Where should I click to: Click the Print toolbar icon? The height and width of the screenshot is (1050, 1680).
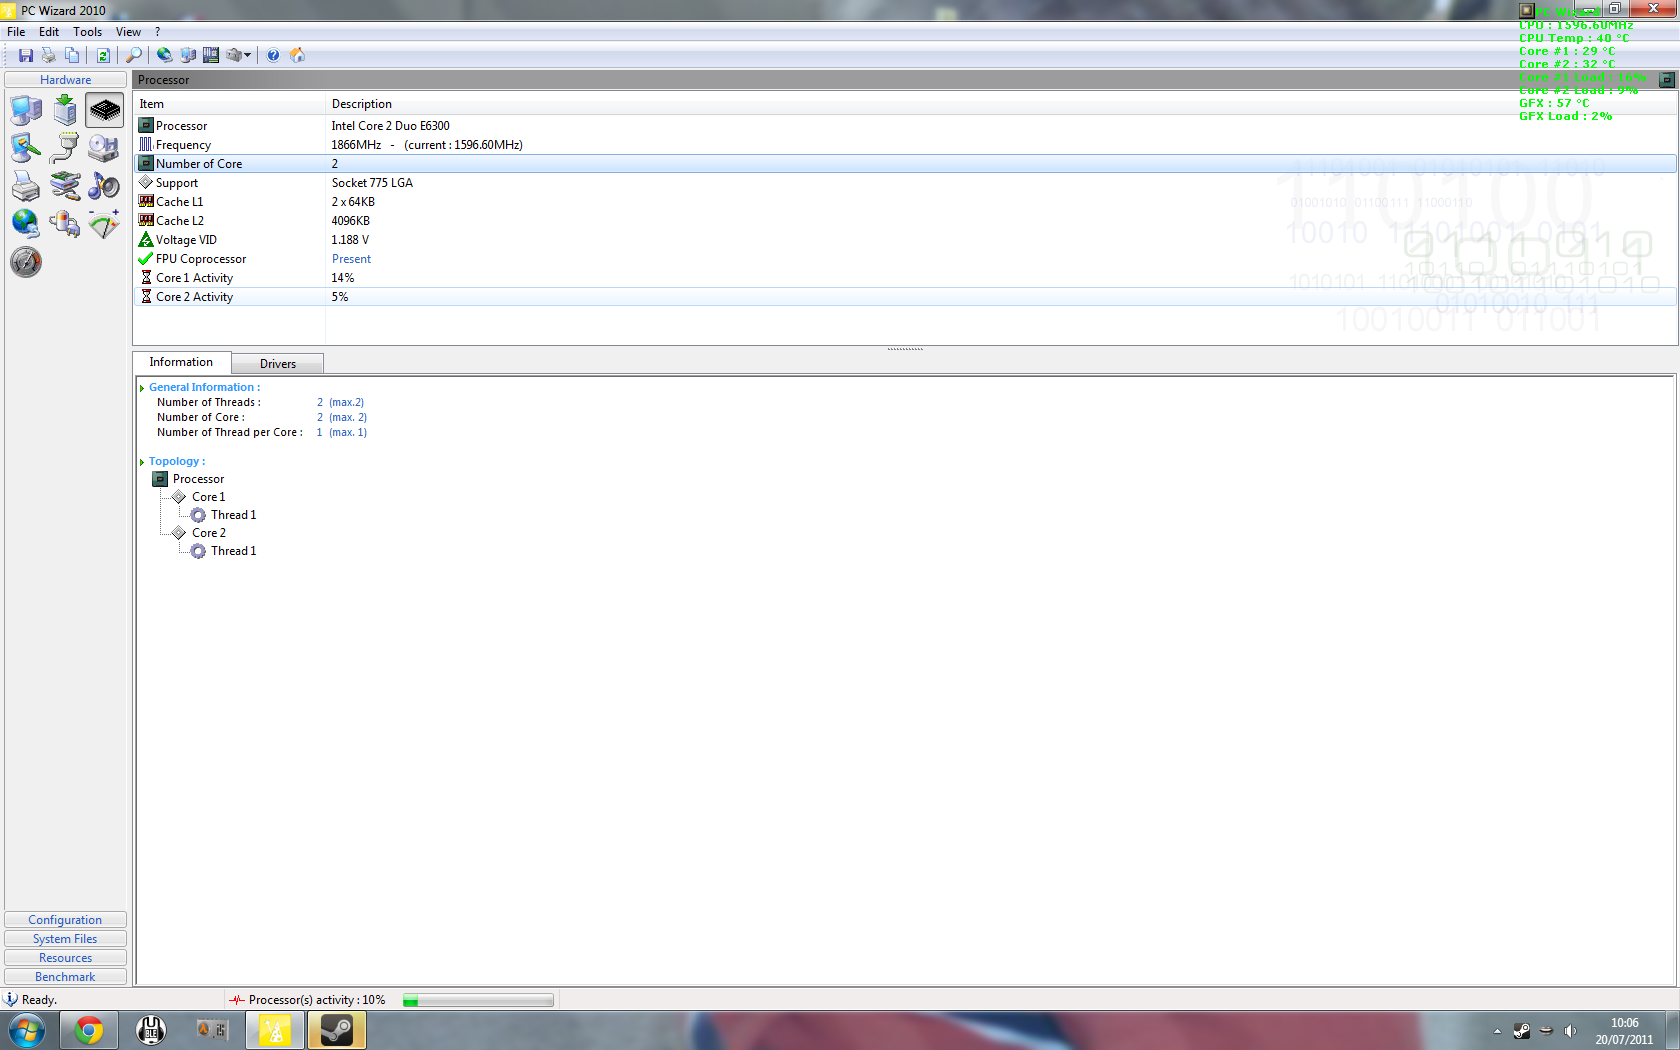click(48, 55)
